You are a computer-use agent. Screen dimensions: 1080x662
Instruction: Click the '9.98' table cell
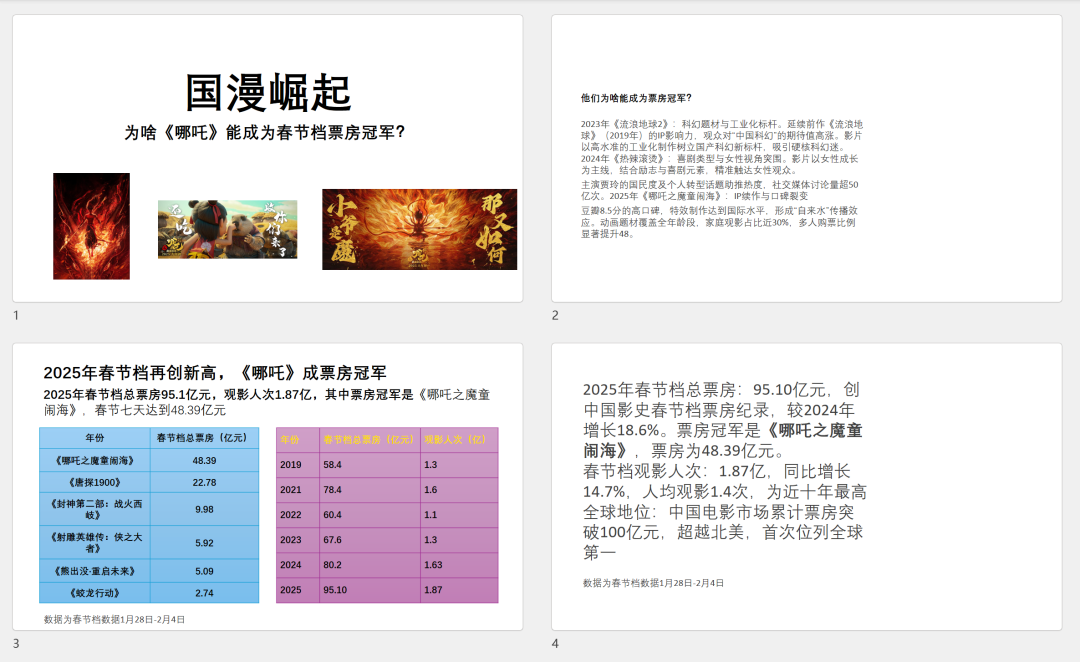pyautogui.click(x=205, y=510)
